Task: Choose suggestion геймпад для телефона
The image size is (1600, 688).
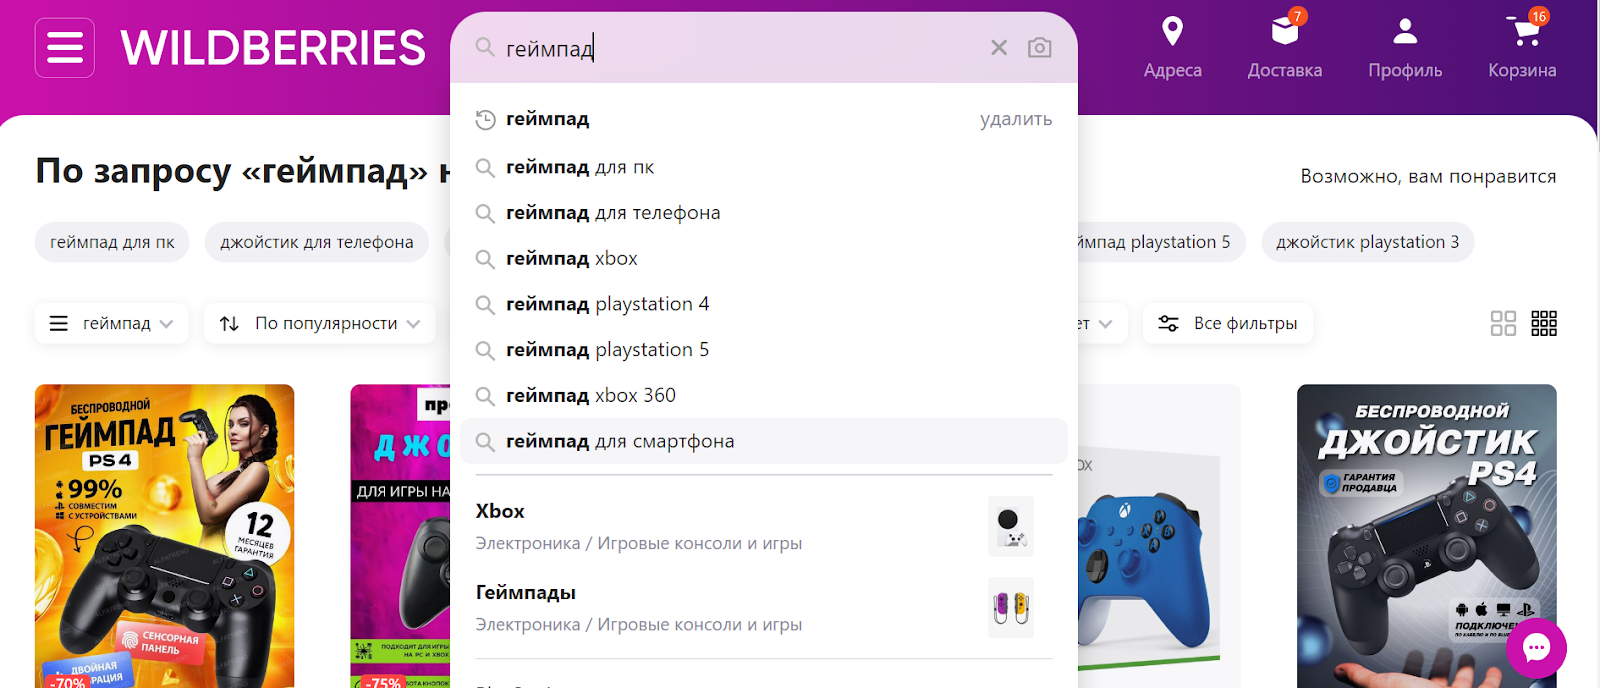Action: click(x=764, y=213)
